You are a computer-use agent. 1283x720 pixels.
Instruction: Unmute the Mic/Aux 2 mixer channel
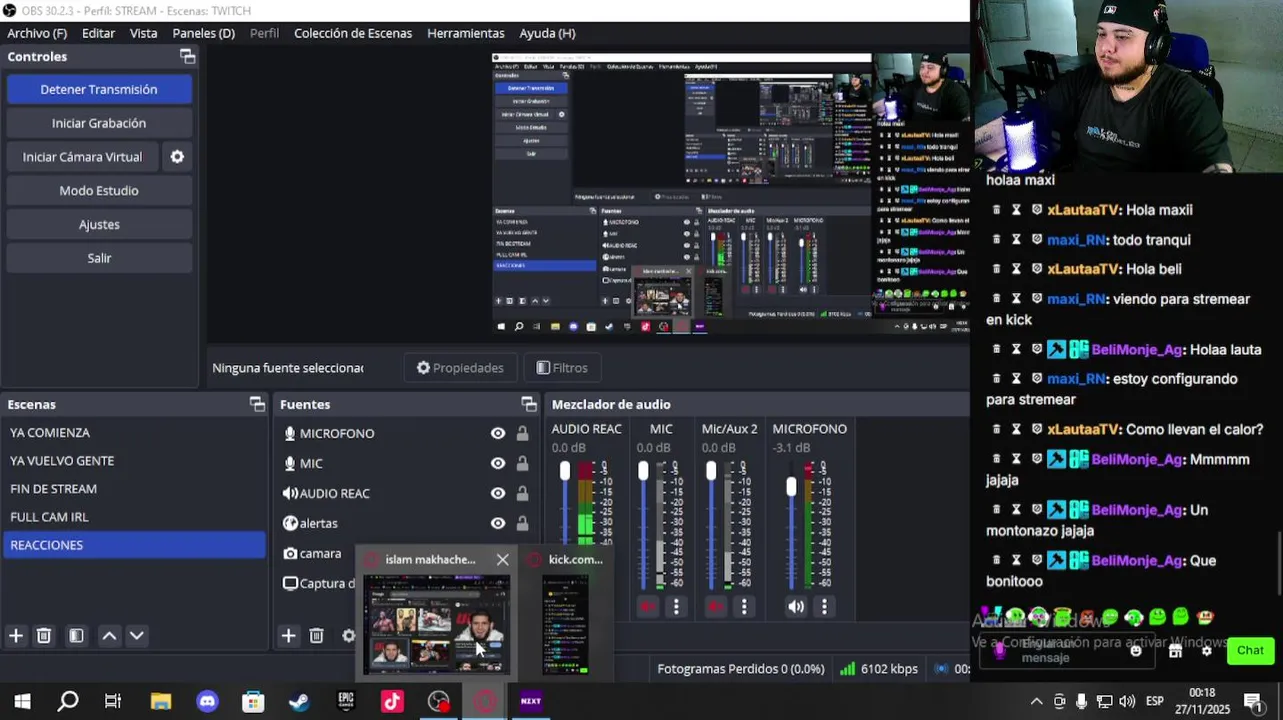[715, 606]
